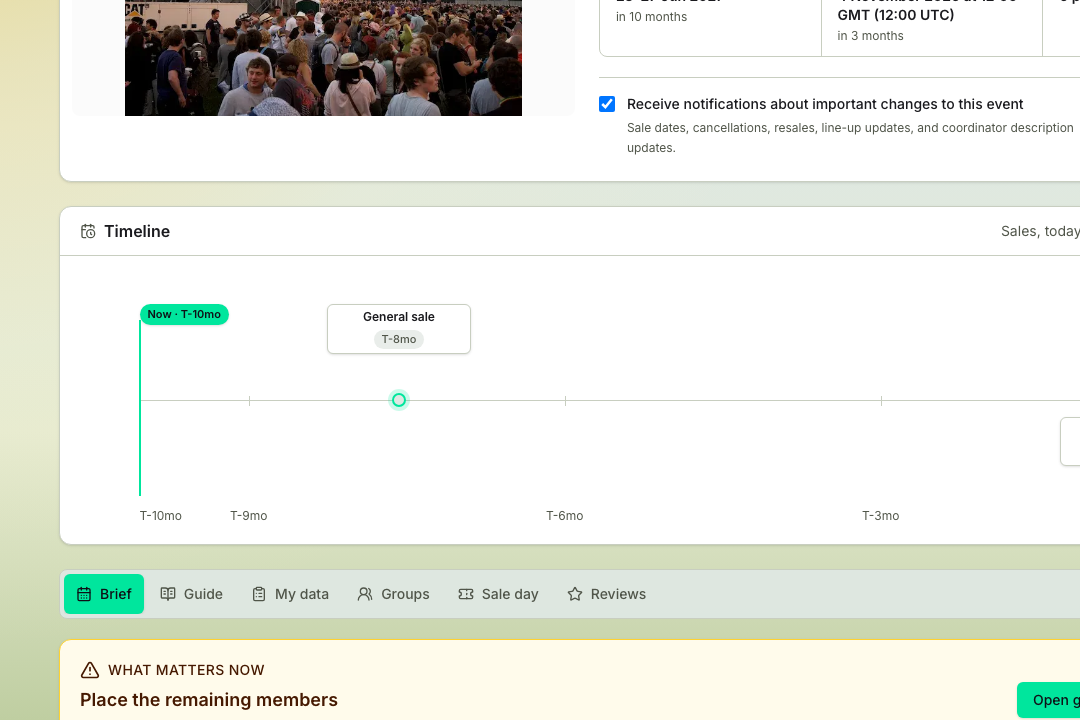Click the ticket icon beside Sale day
Viewport: 1080px width, 720px height.
[x=466, y=594]
